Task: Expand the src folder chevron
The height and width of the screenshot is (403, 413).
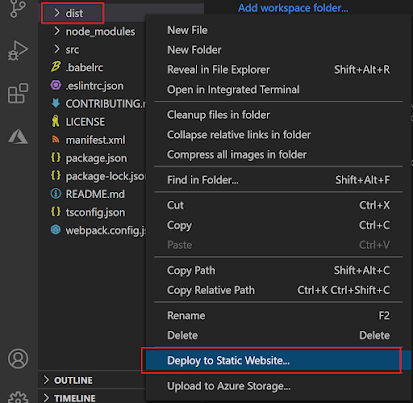Action: (57, 49)
